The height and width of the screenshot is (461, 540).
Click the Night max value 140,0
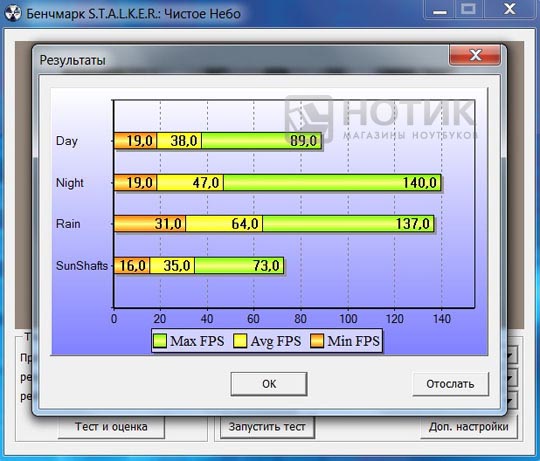pyautogui.click(x=420, y=182)
